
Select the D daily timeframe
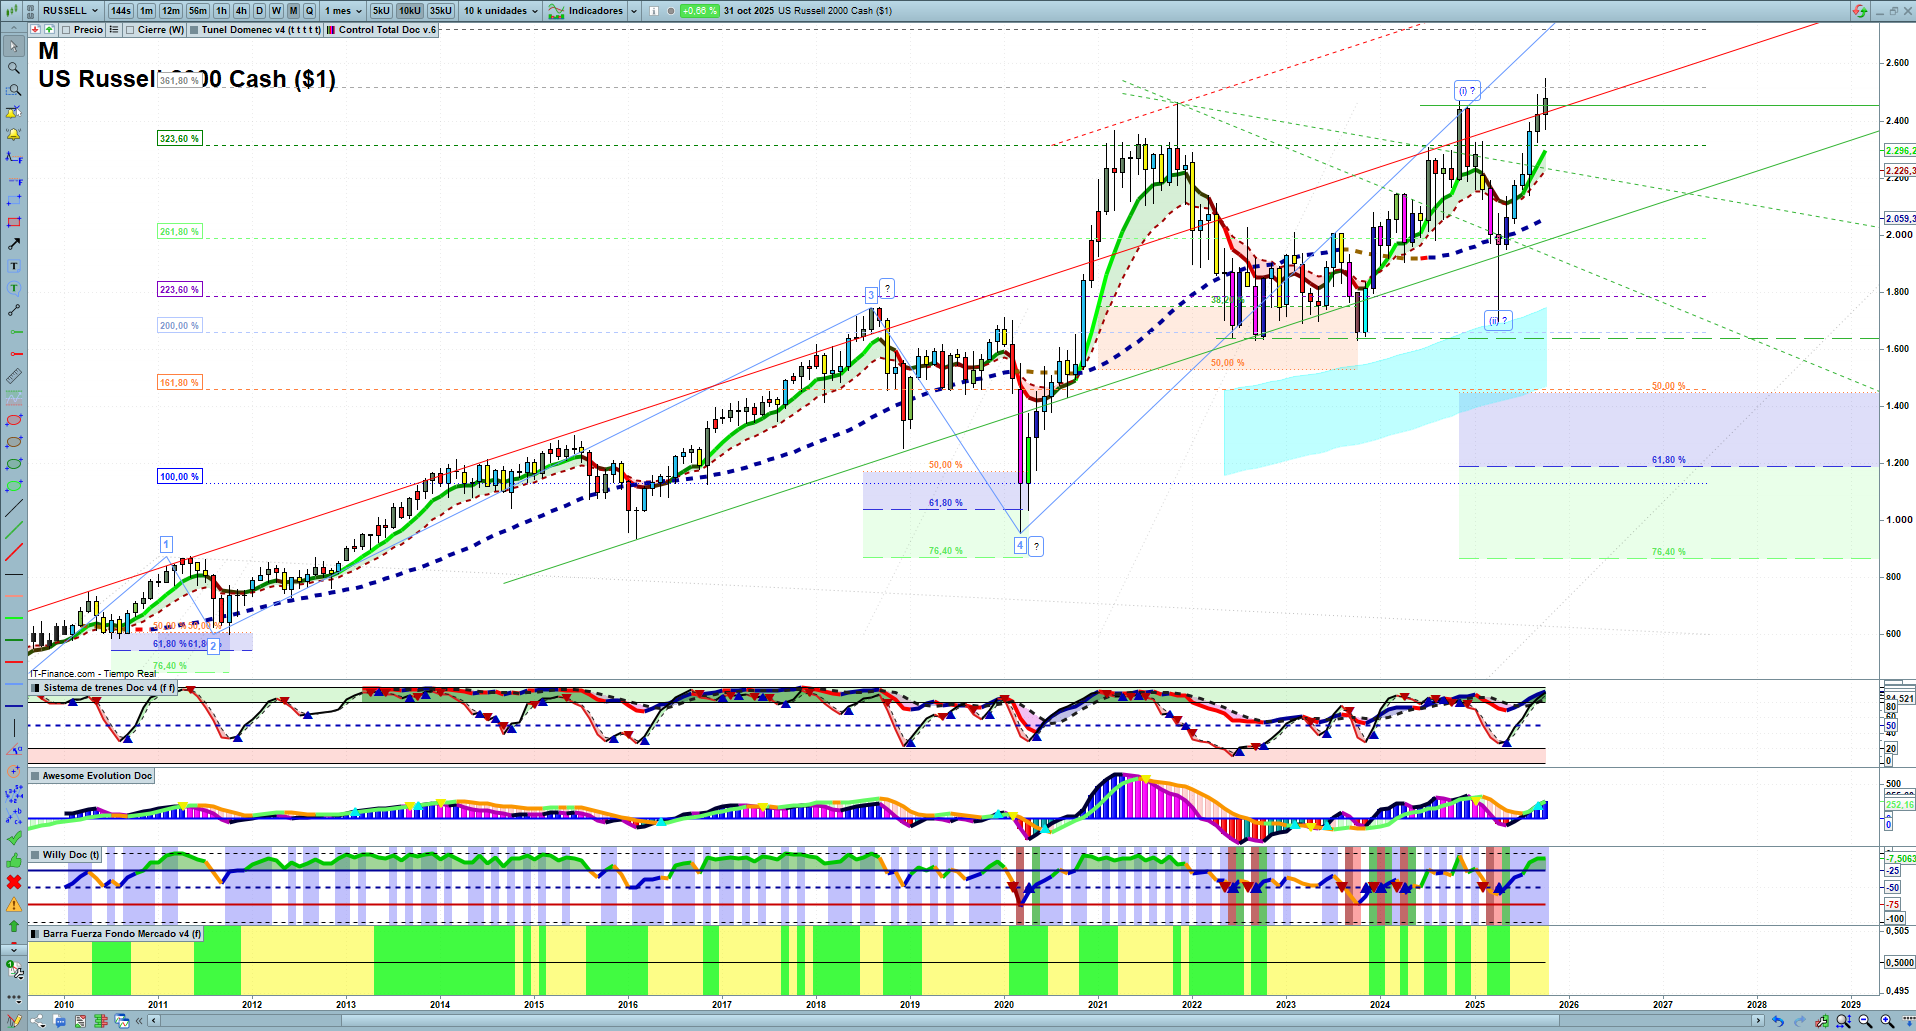[x=260, y=11]
